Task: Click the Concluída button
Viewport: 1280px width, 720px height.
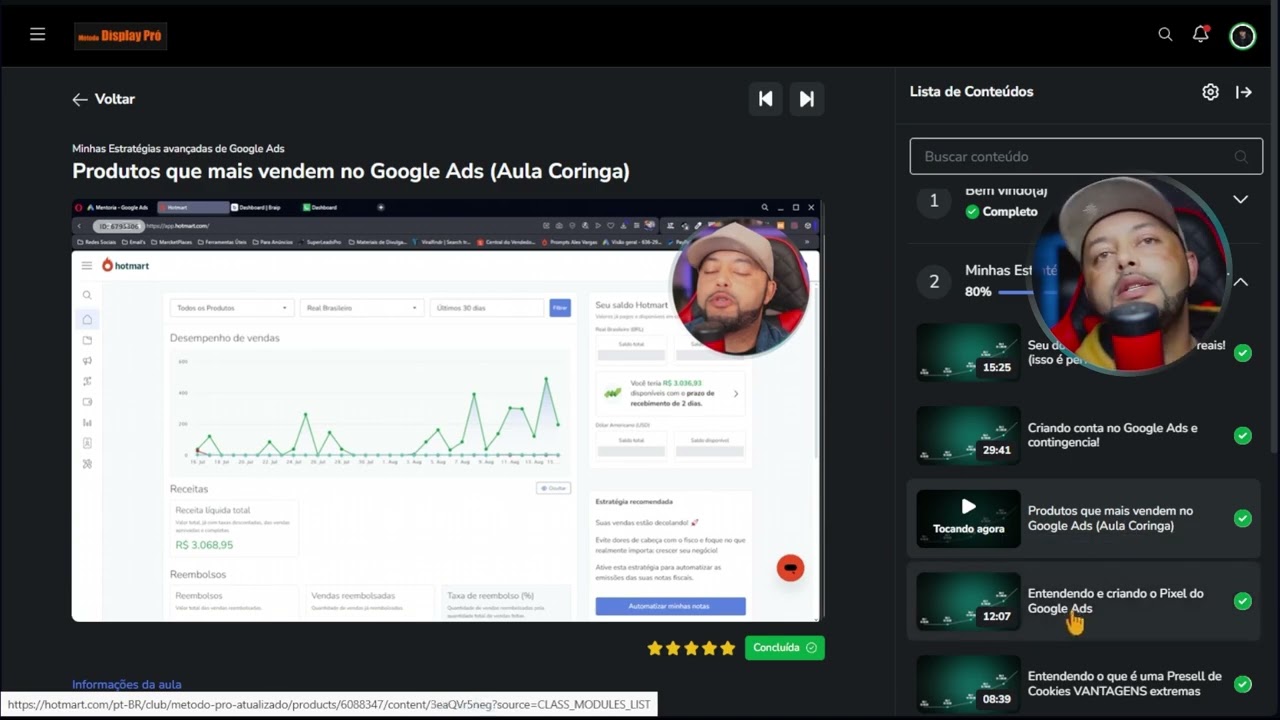Action: pyautogui.click(x=785, y=648)
